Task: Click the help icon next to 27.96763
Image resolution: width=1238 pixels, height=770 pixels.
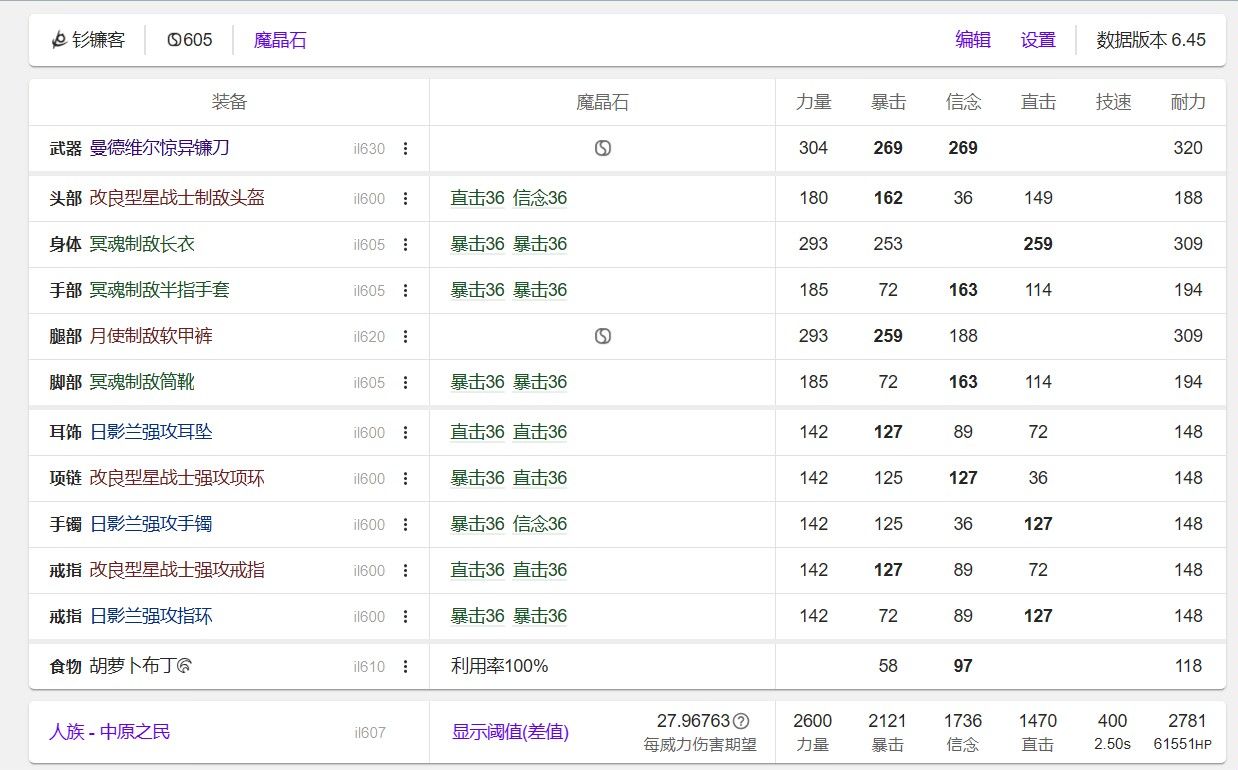Action: point(741,721)
